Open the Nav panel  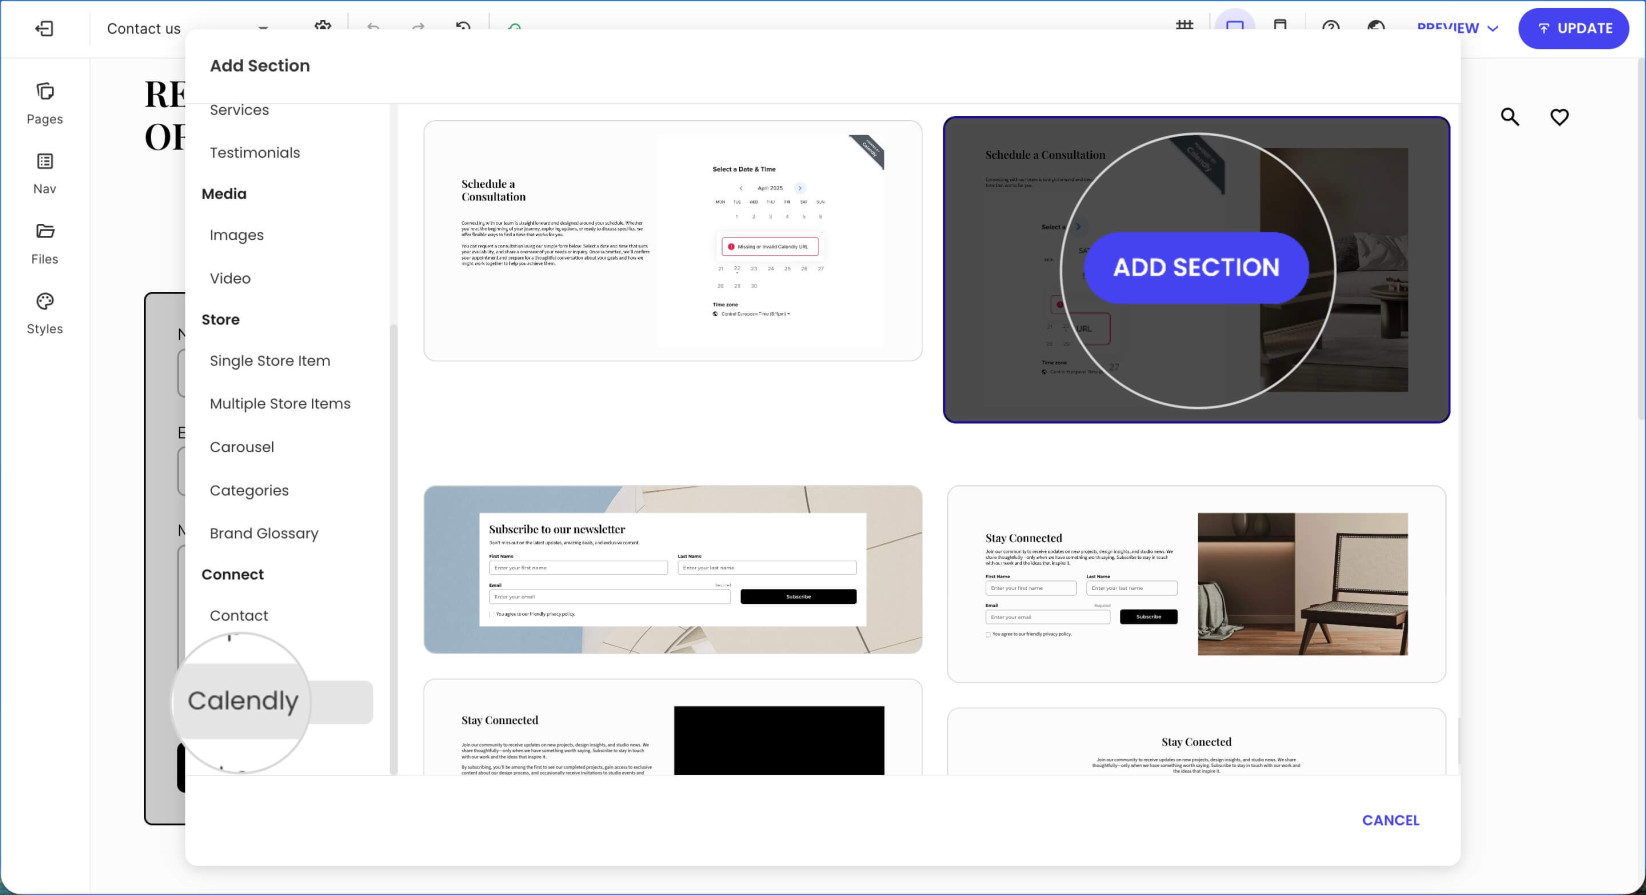45,174
